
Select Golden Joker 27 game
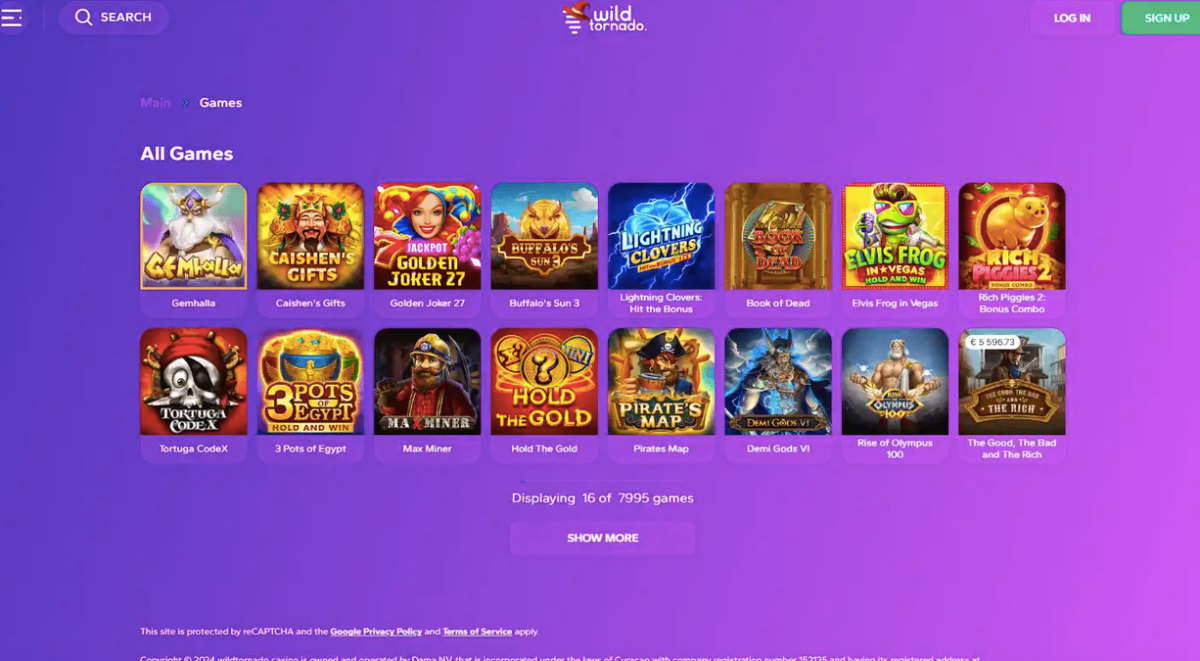428,236
